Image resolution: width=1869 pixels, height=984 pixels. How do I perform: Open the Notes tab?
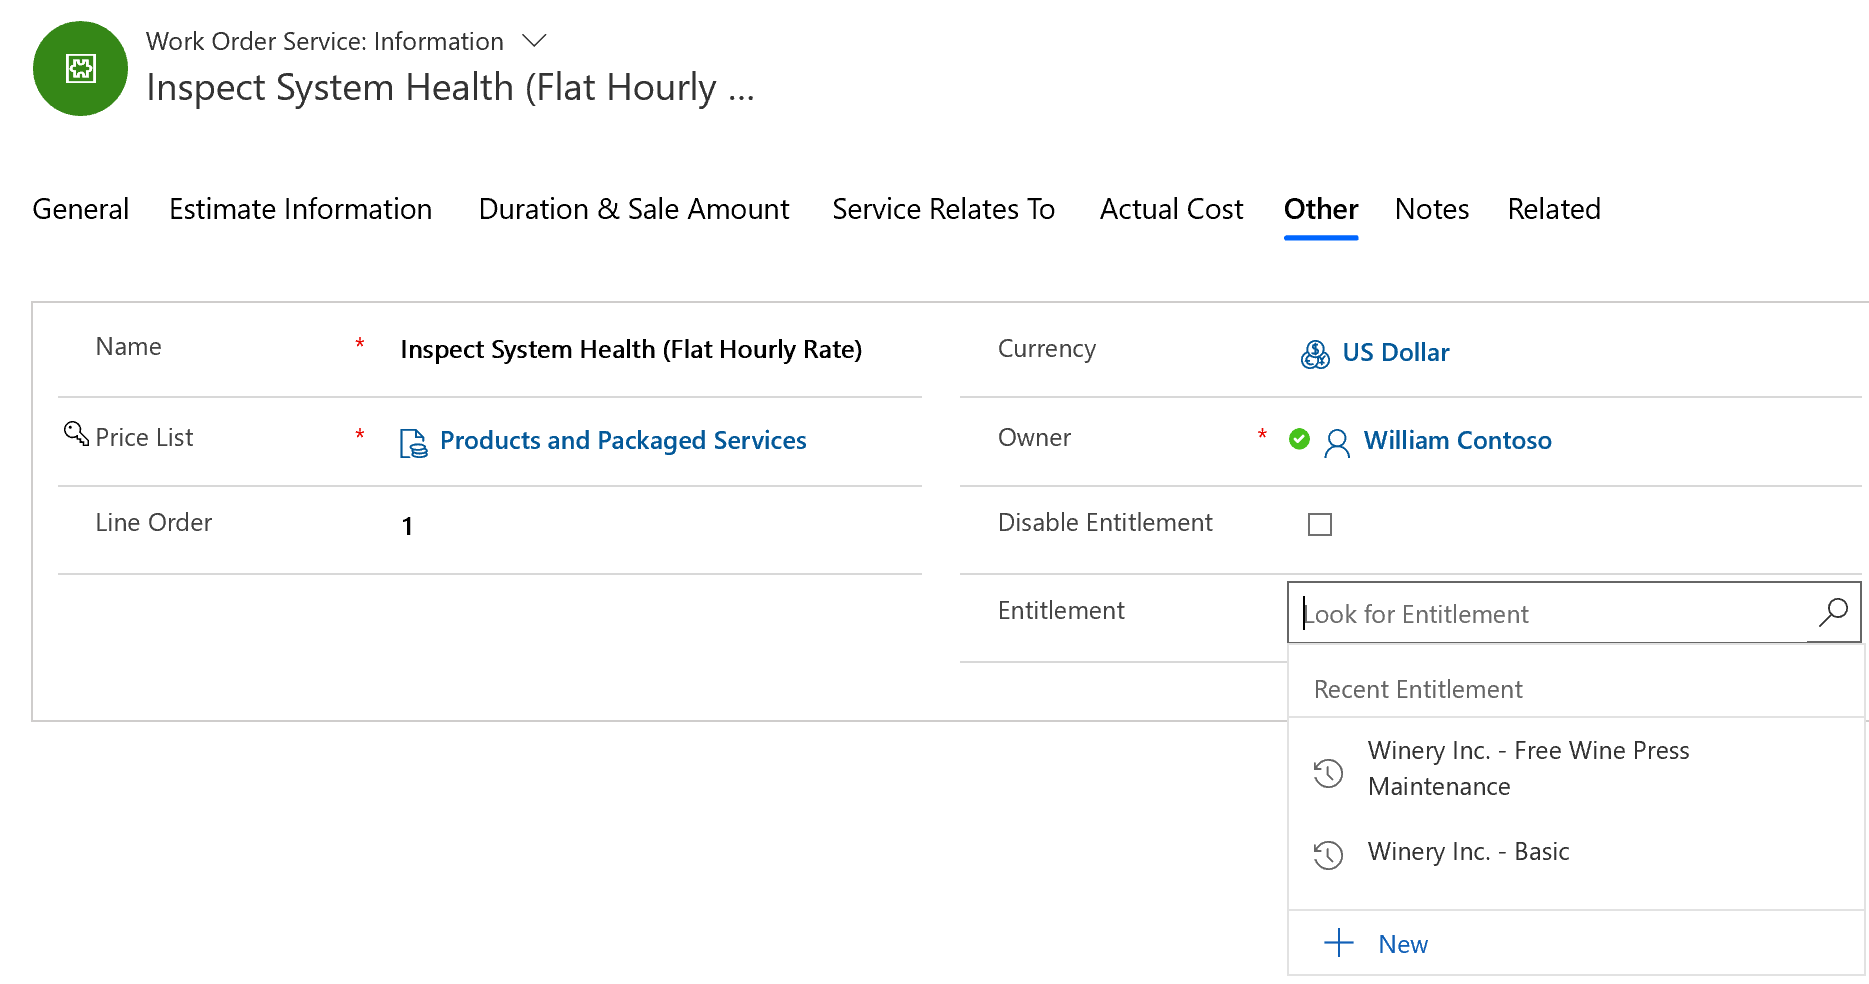tap(1432, 209)
